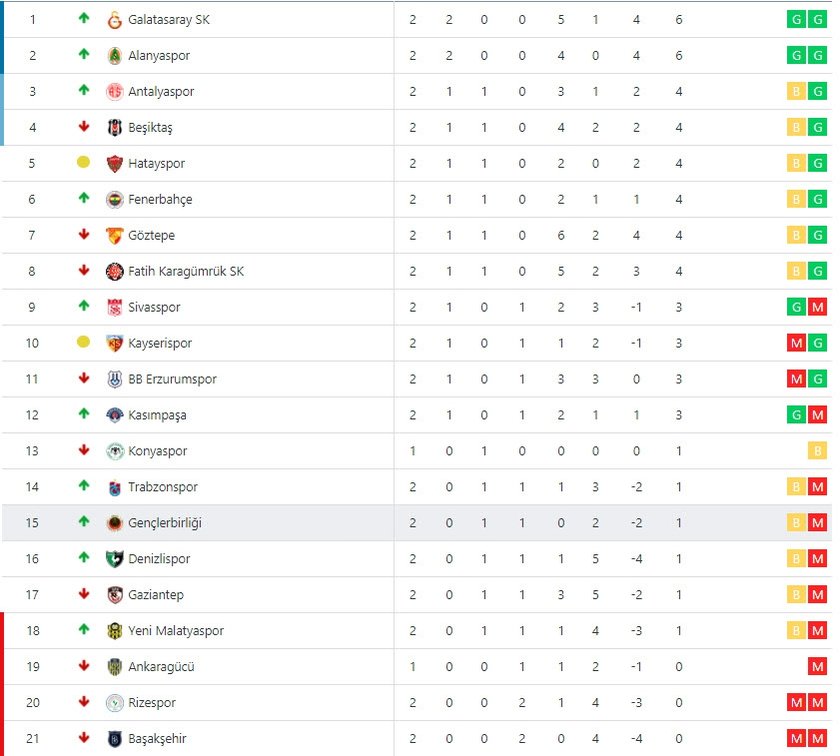
Task: Click the green up arrow beside Antalyaspor
Action: [84, 91]
